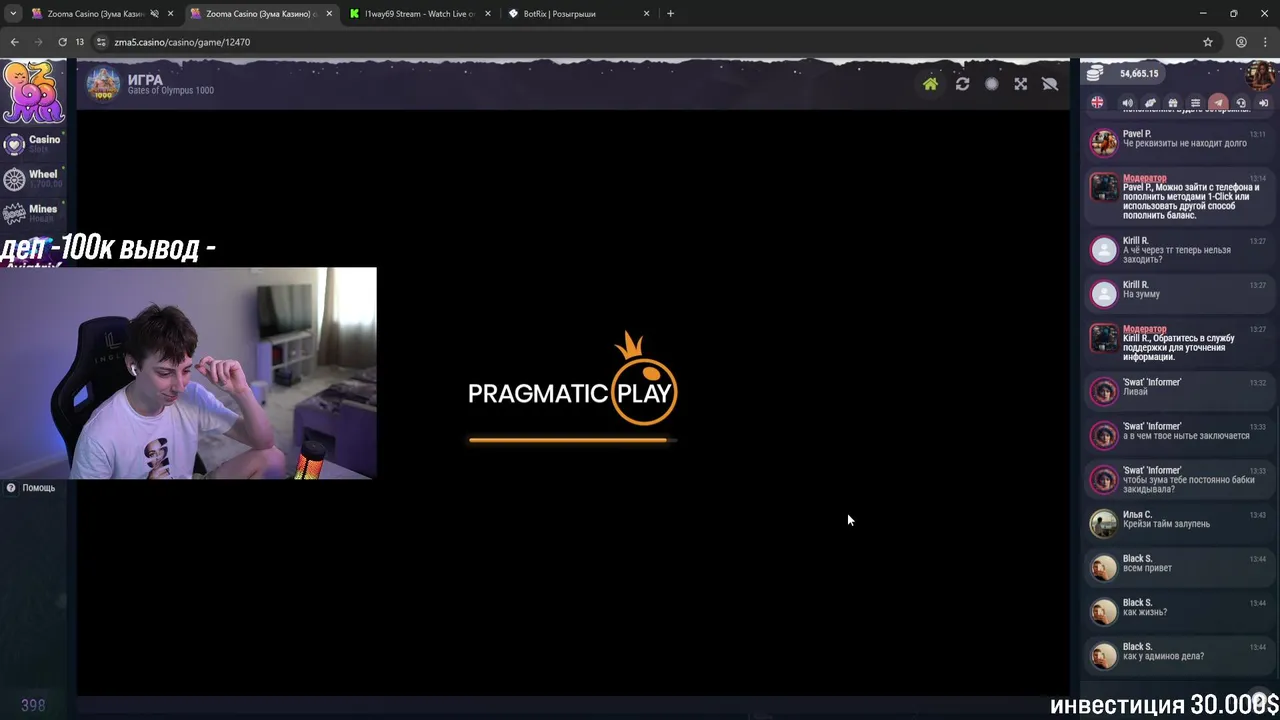Close the l1way69 Stream tab
Image resolution: width=1280 pixels, height=720 pixels.
coord(488,14)
